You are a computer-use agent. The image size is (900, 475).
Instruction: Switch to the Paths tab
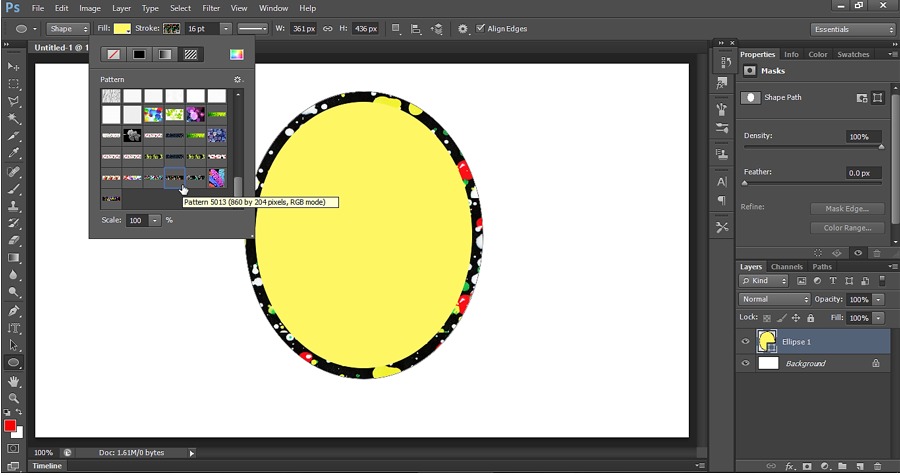822,267
